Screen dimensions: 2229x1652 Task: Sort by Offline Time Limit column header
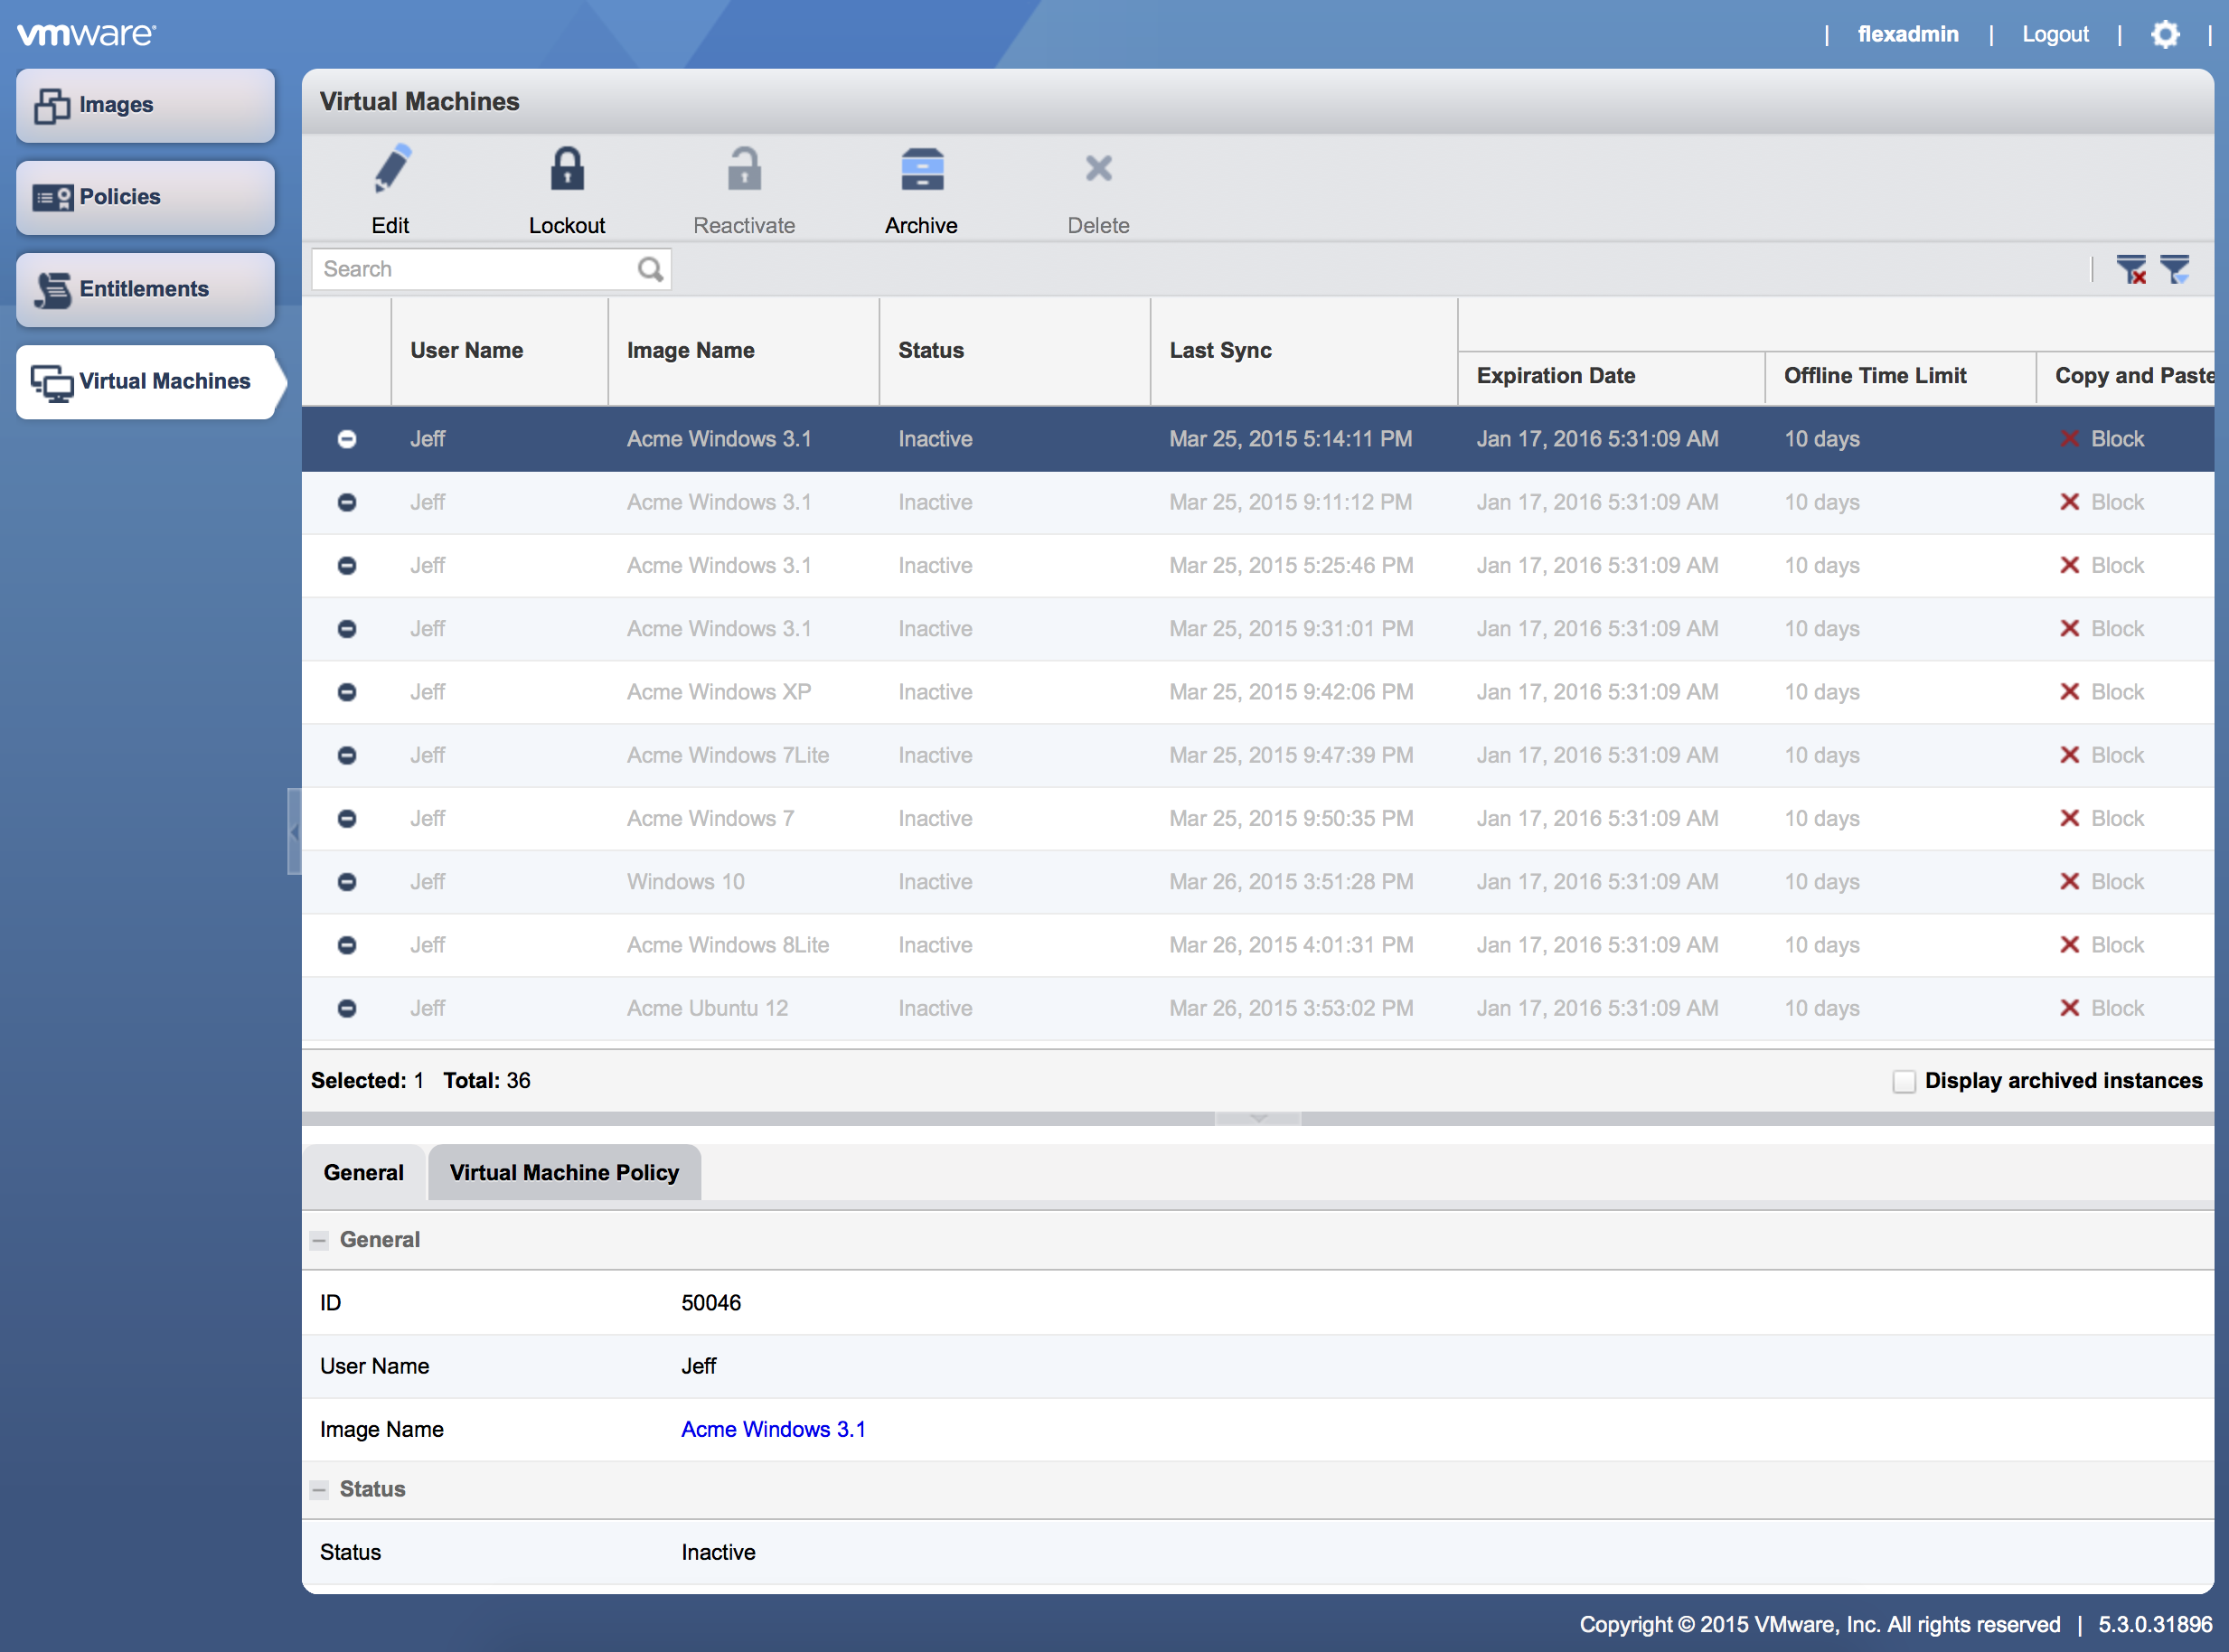point(1900,377)
